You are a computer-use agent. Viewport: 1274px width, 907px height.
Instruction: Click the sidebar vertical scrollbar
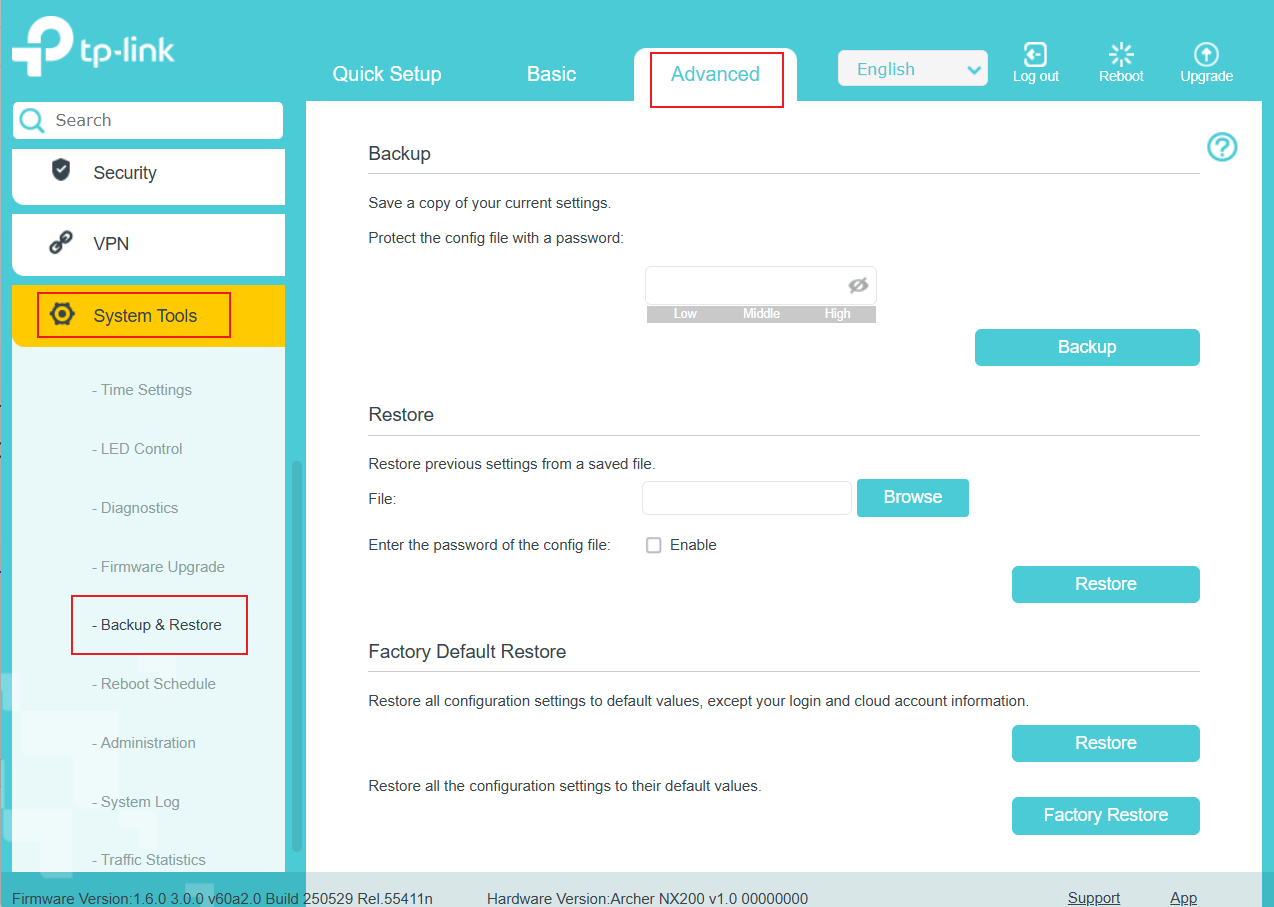click(x=296, y=655)
